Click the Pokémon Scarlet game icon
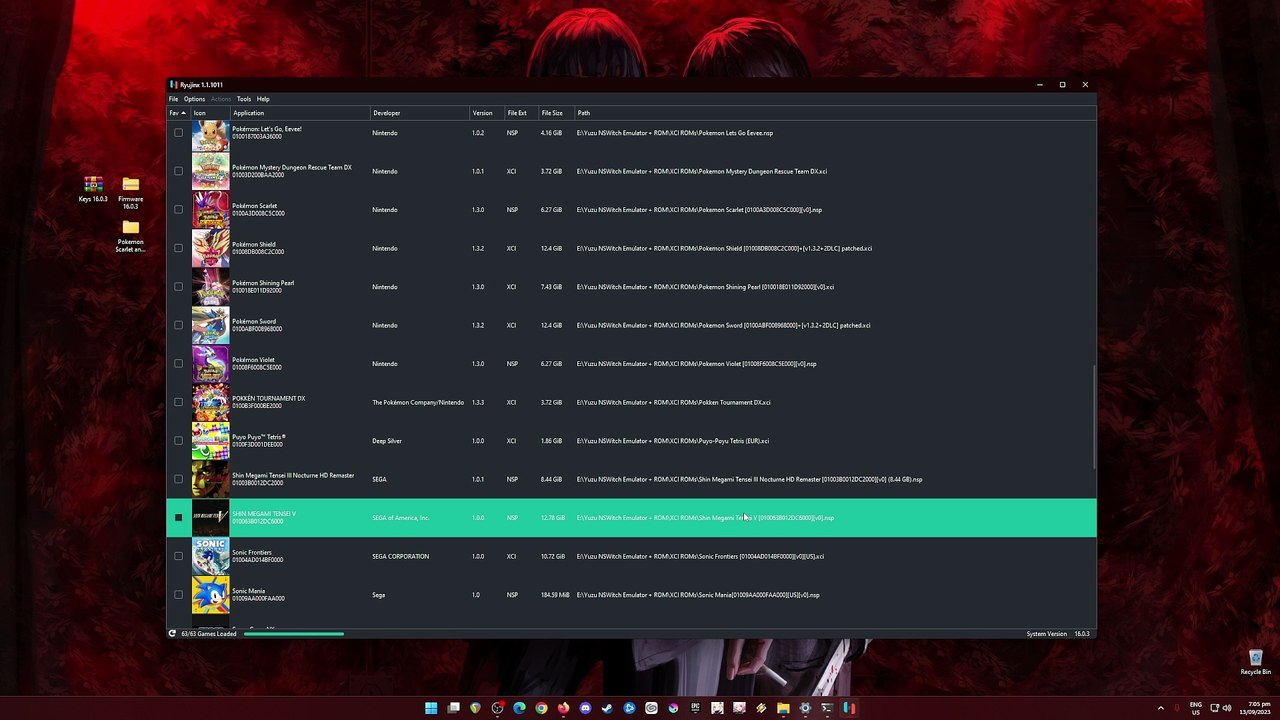 pos(210,210)
